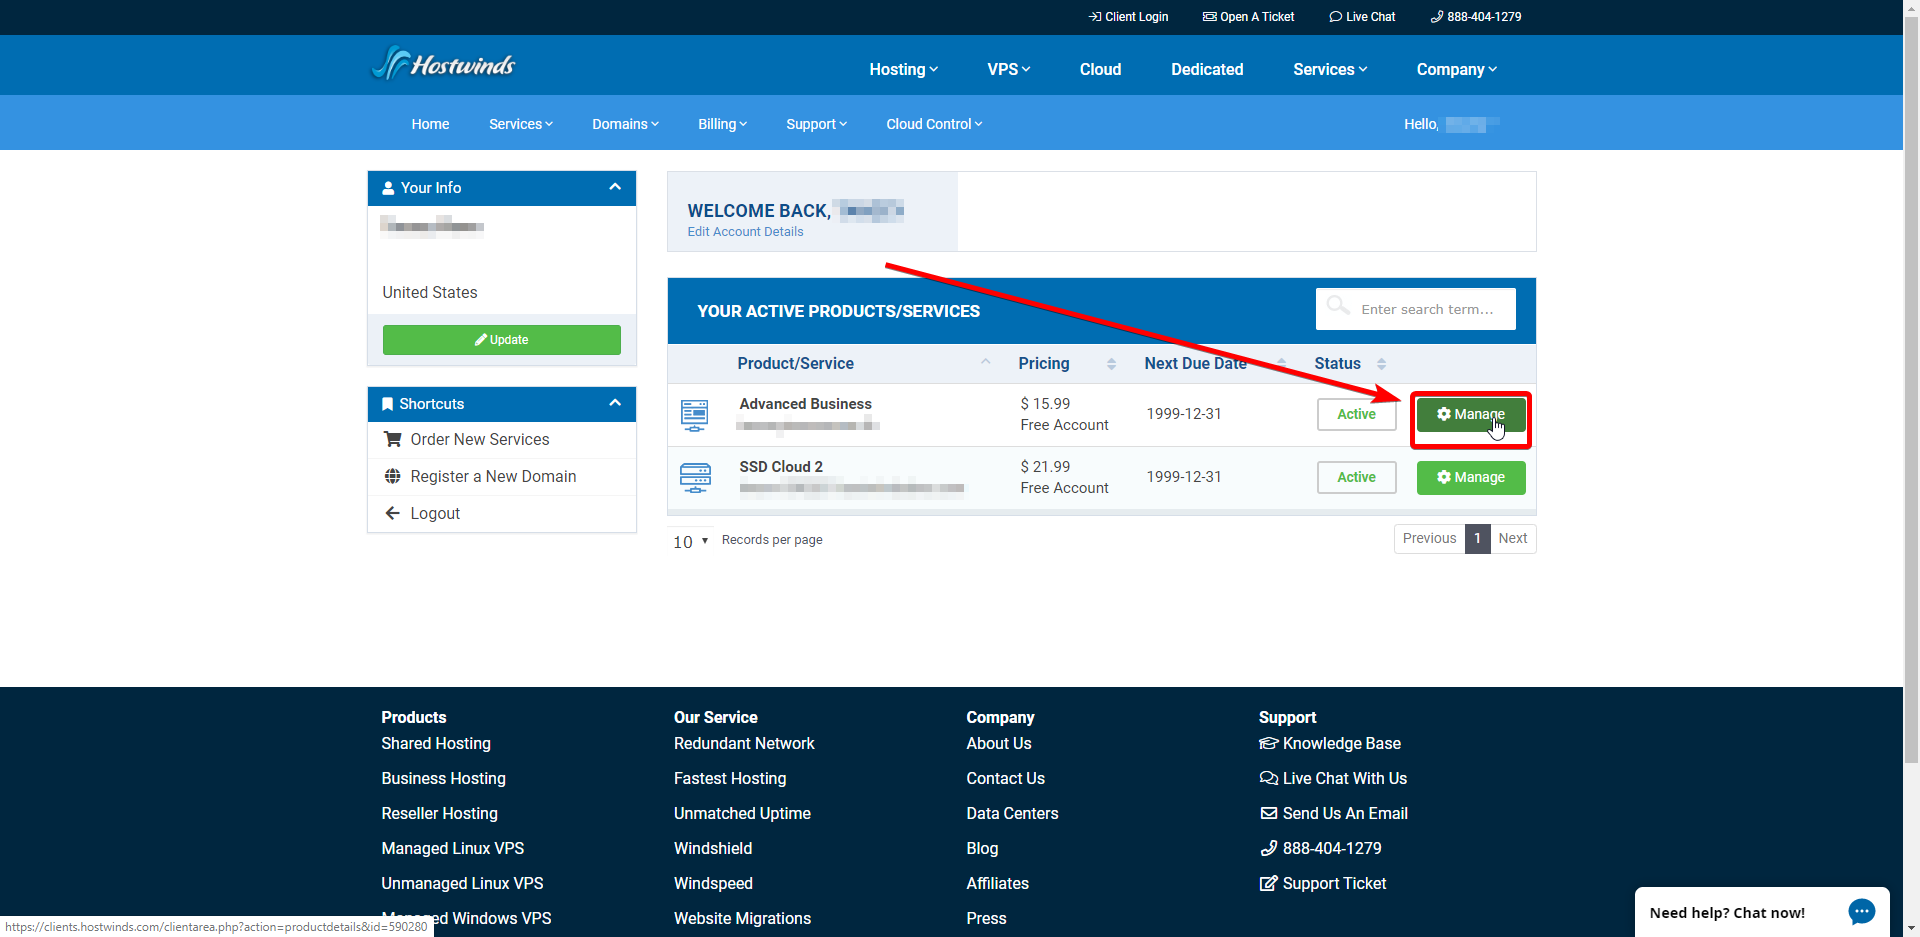Start Live Chat from top bar
This screenshot has height=937, width=1920.
coord(1362,17)
